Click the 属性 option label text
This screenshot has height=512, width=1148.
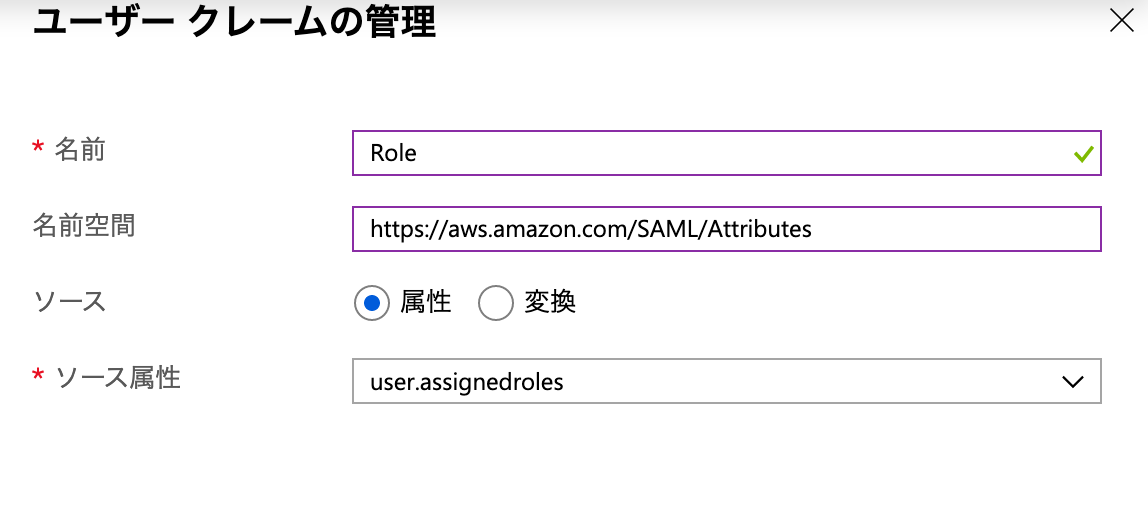(x=426, y=302)
